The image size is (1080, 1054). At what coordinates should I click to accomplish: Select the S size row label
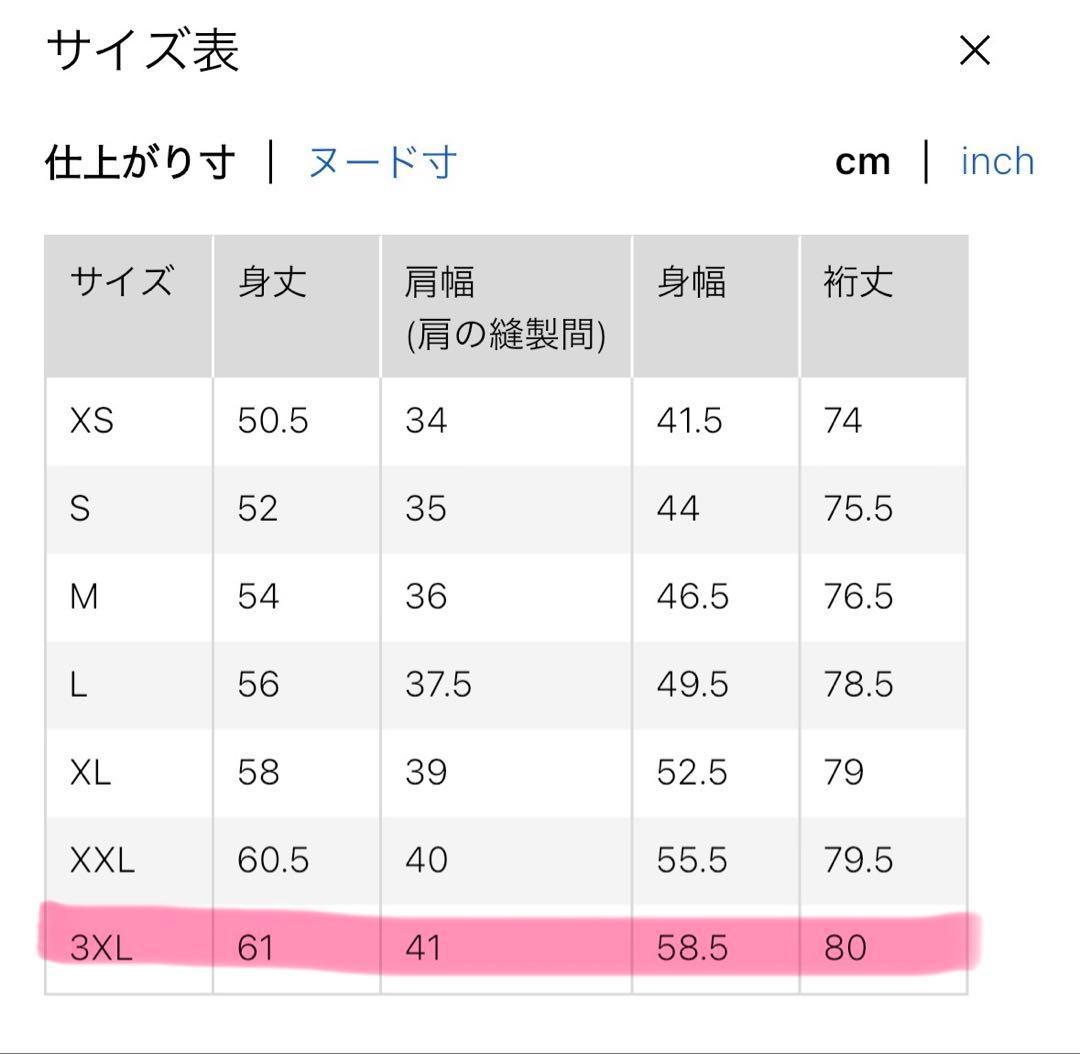[x=80, y=509]
